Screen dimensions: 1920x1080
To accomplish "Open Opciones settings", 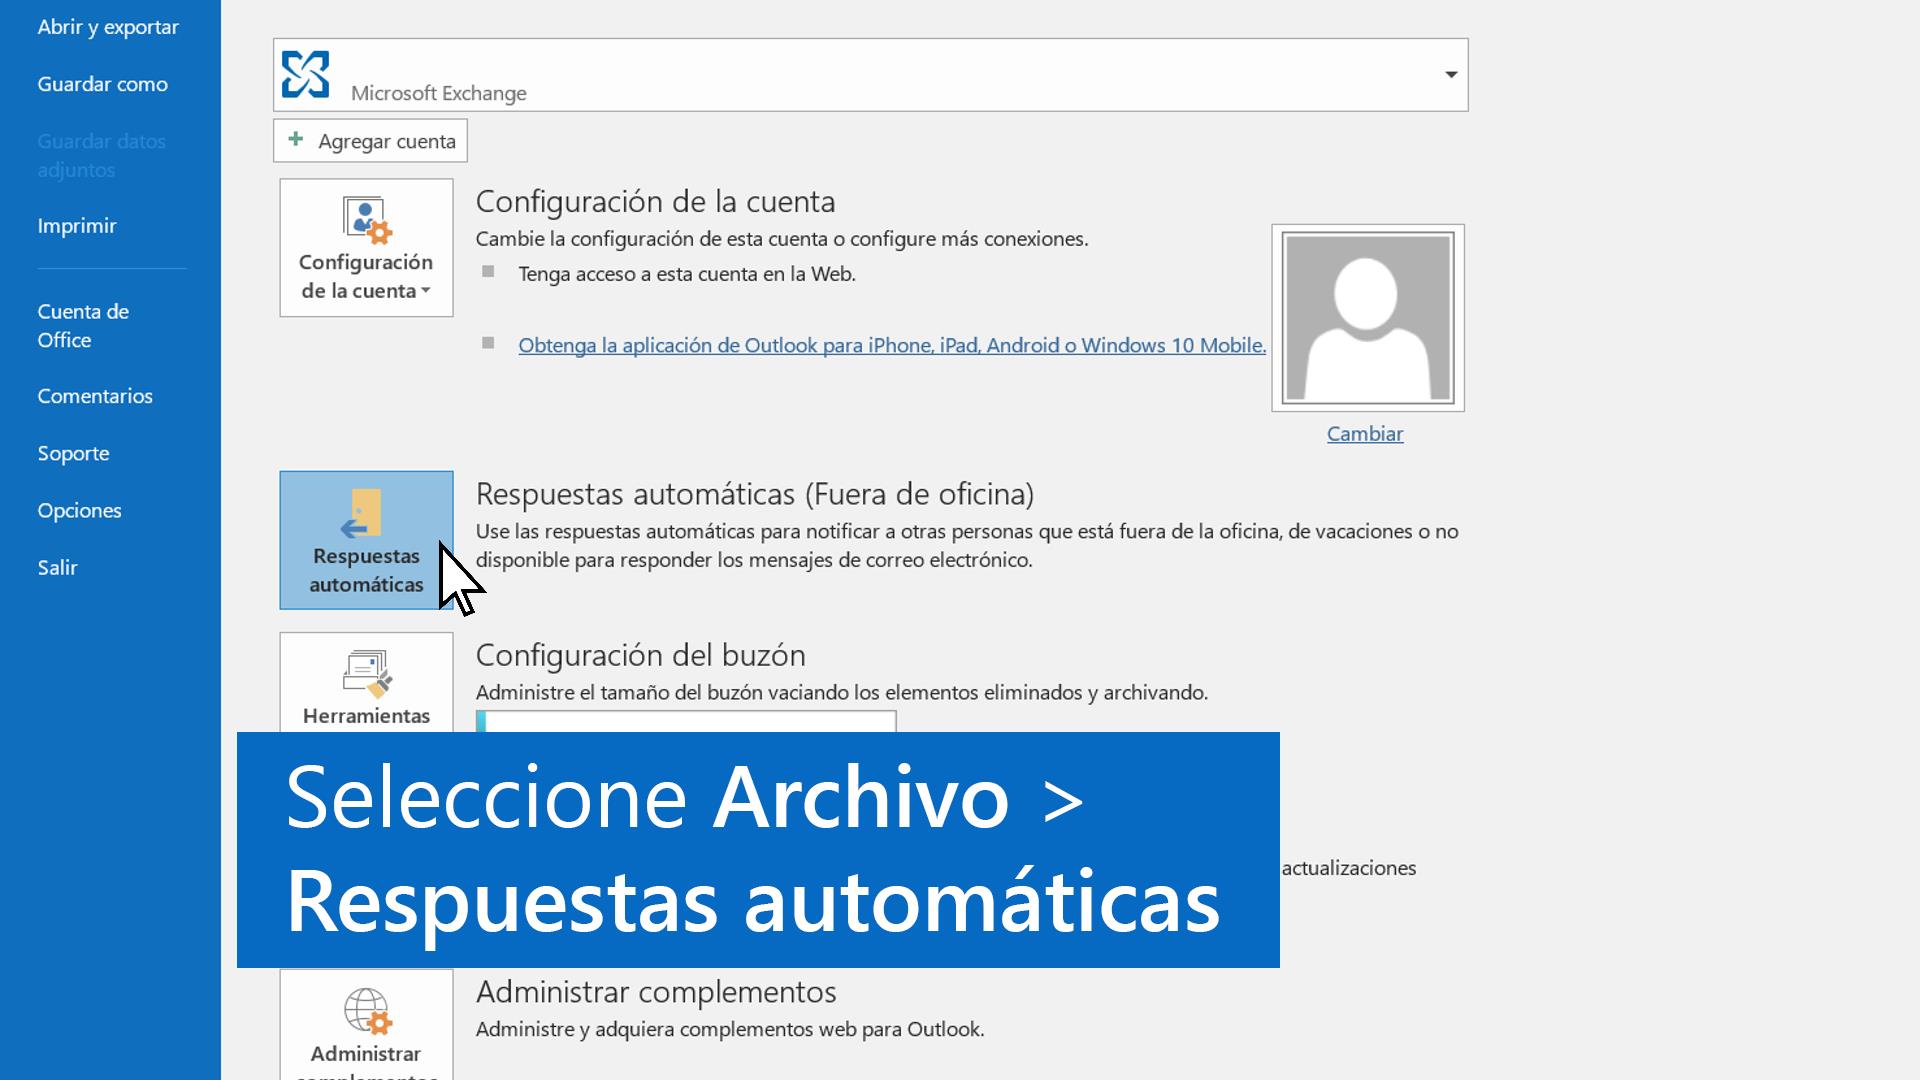I will click(79, 510).
